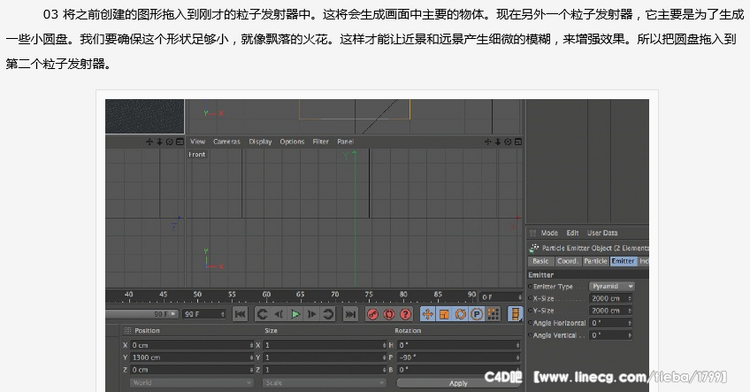Open the Display viewport menu
This screenshot has width=750, height=392.
click(260, 142)
